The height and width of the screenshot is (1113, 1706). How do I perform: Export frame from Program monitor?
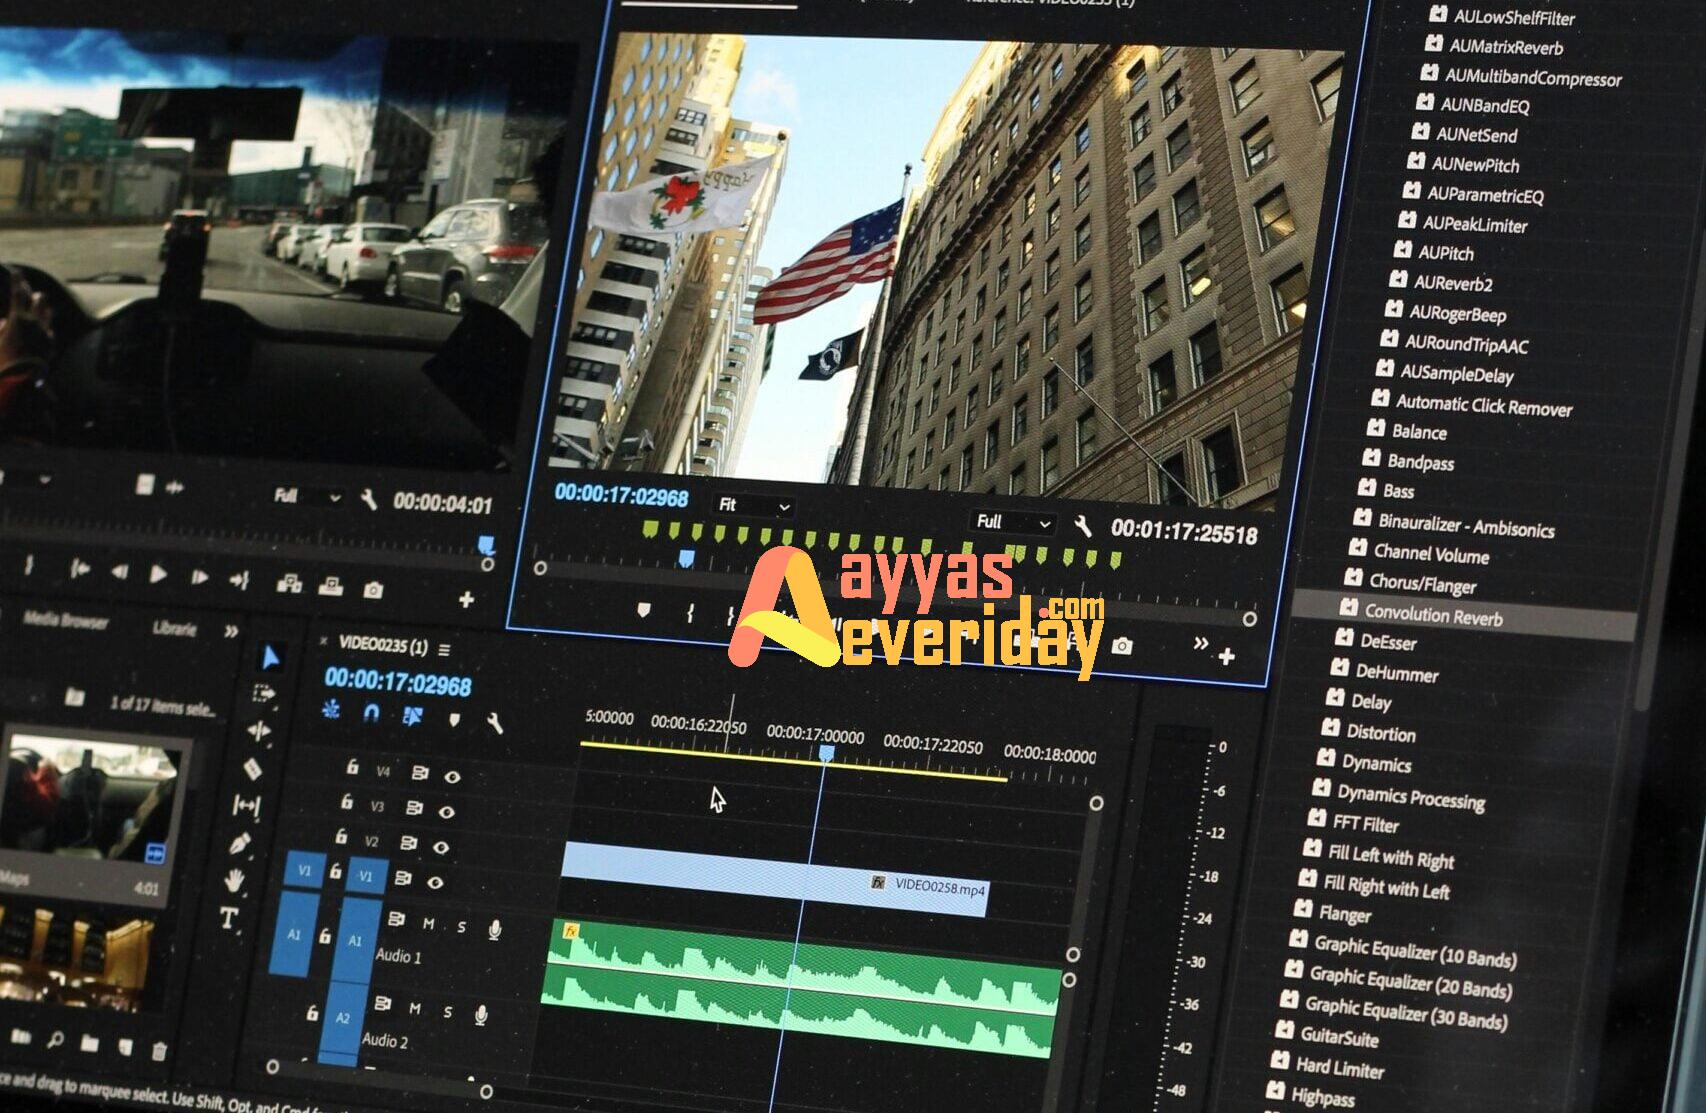point(1122,646)
